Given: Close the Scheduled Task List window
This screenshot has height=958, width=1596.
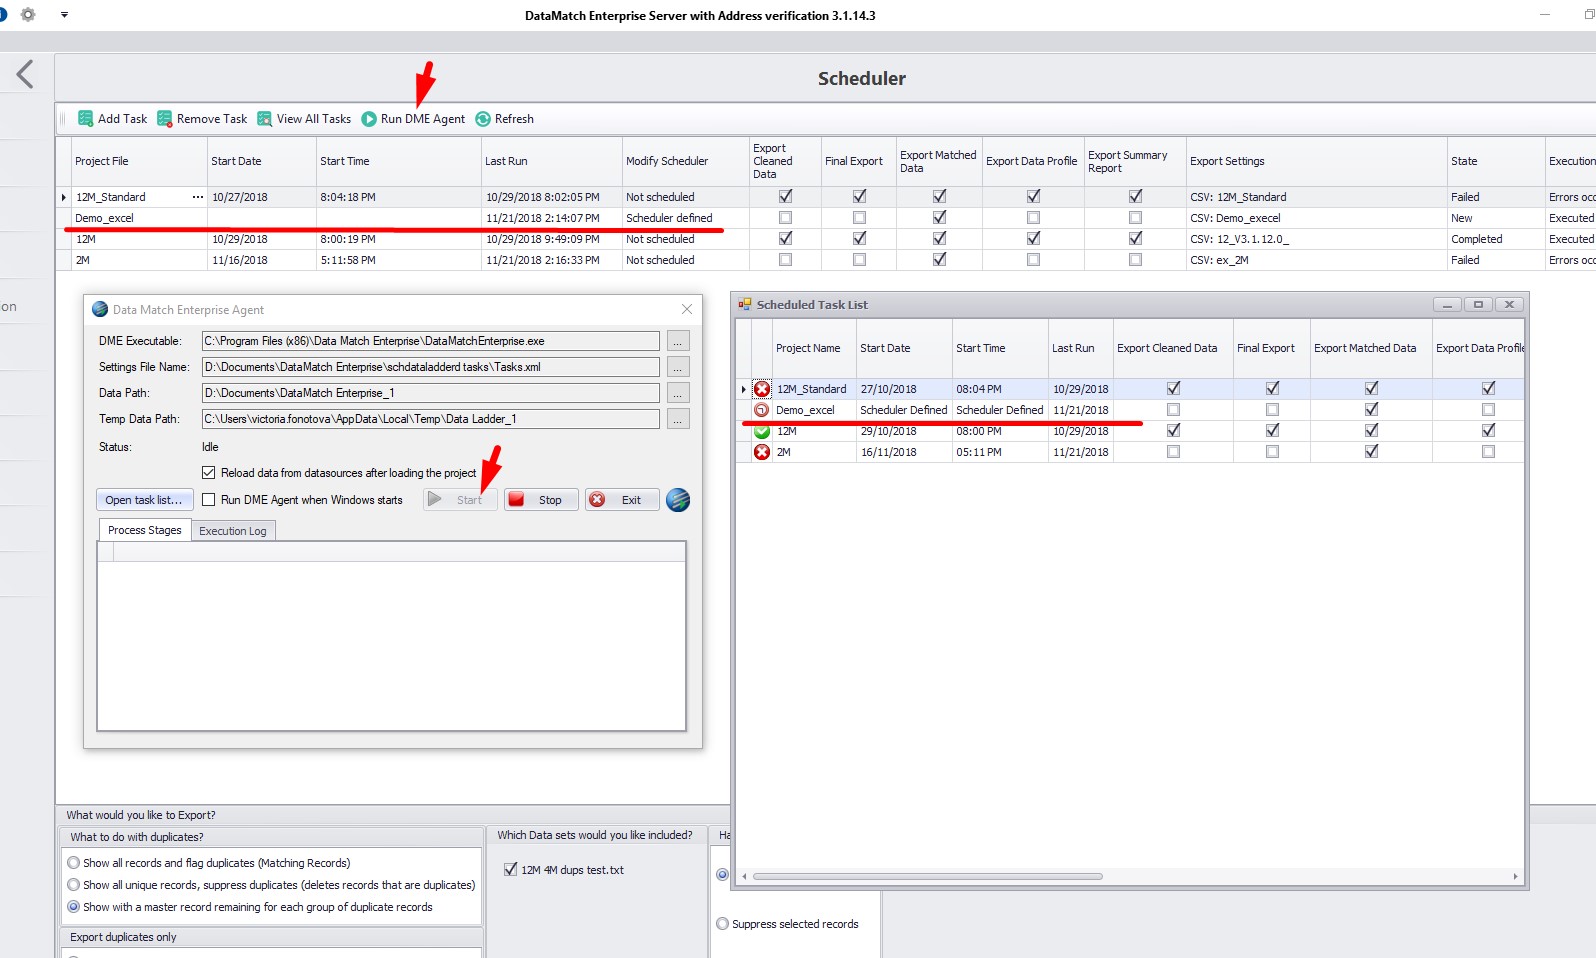Looking at the screenshot, I should click(1509, 305).
